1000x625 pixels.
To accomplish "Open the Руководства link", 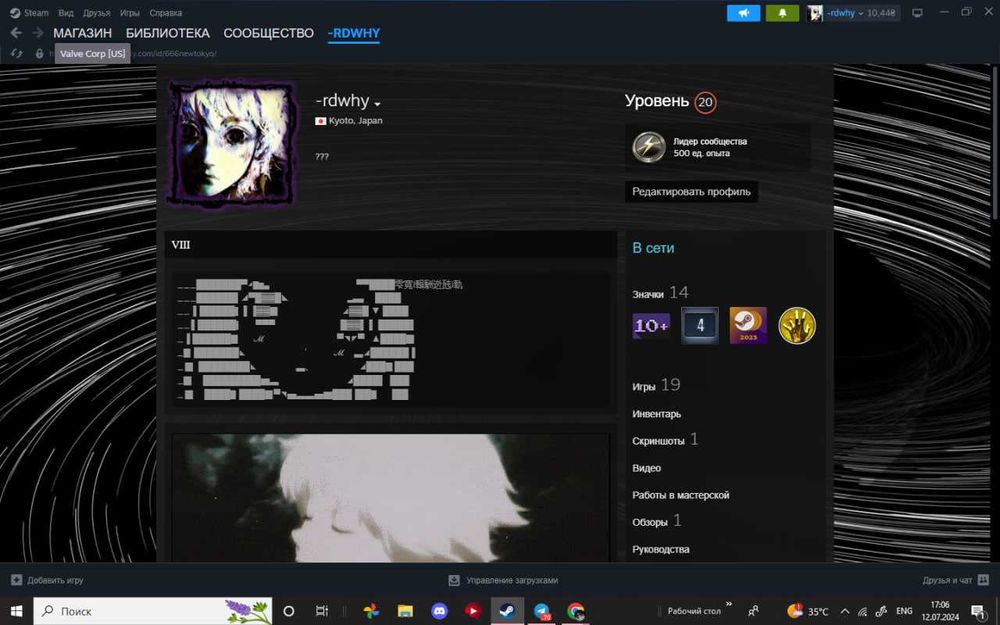I will tap(661, 549).
